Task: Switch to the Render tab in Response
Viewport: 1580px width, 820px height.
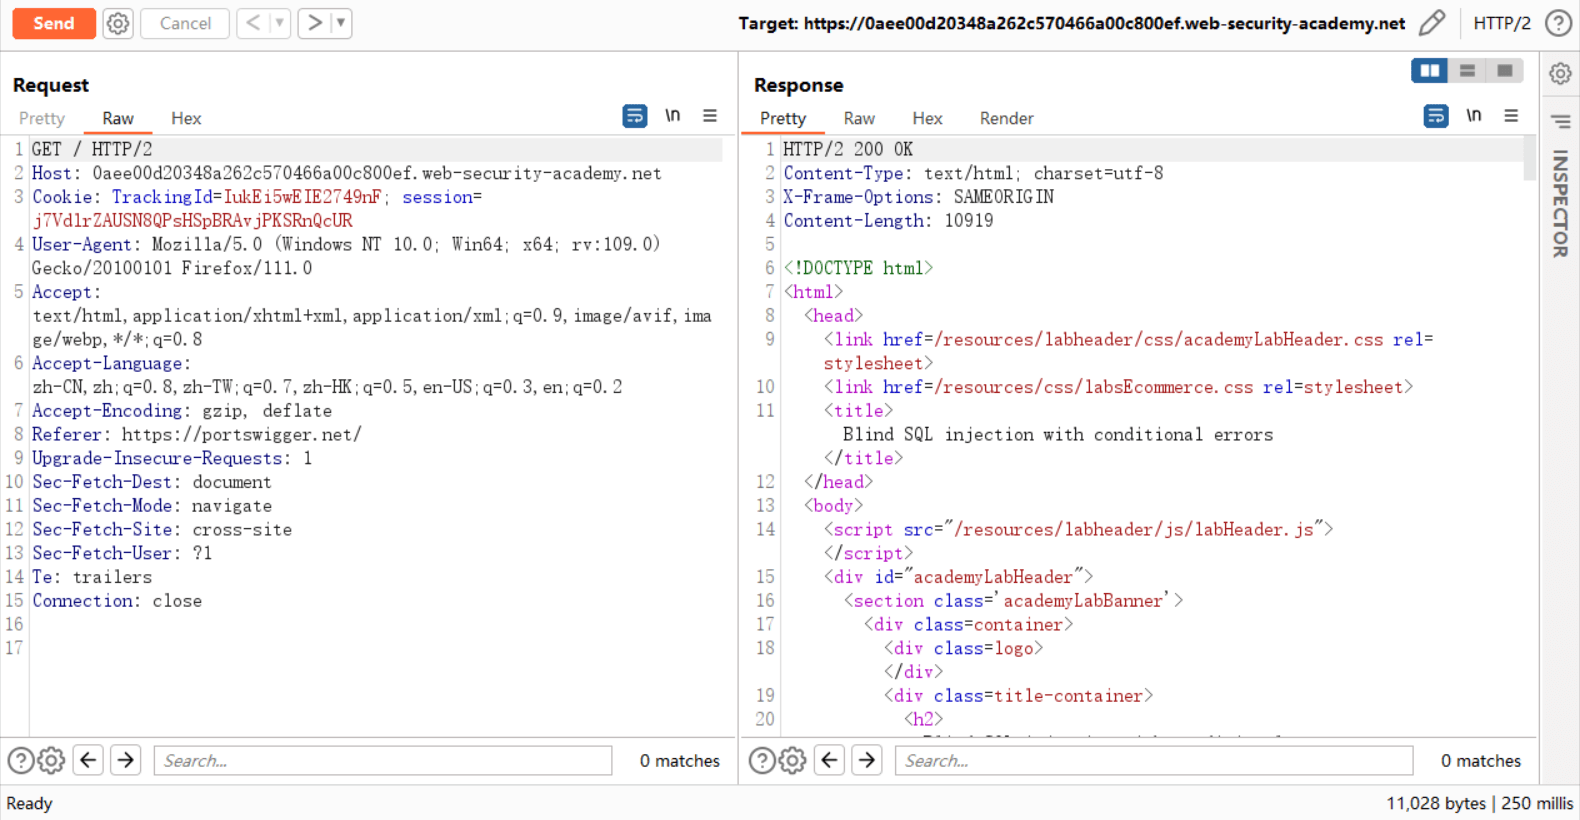Action: point(1006,118)
